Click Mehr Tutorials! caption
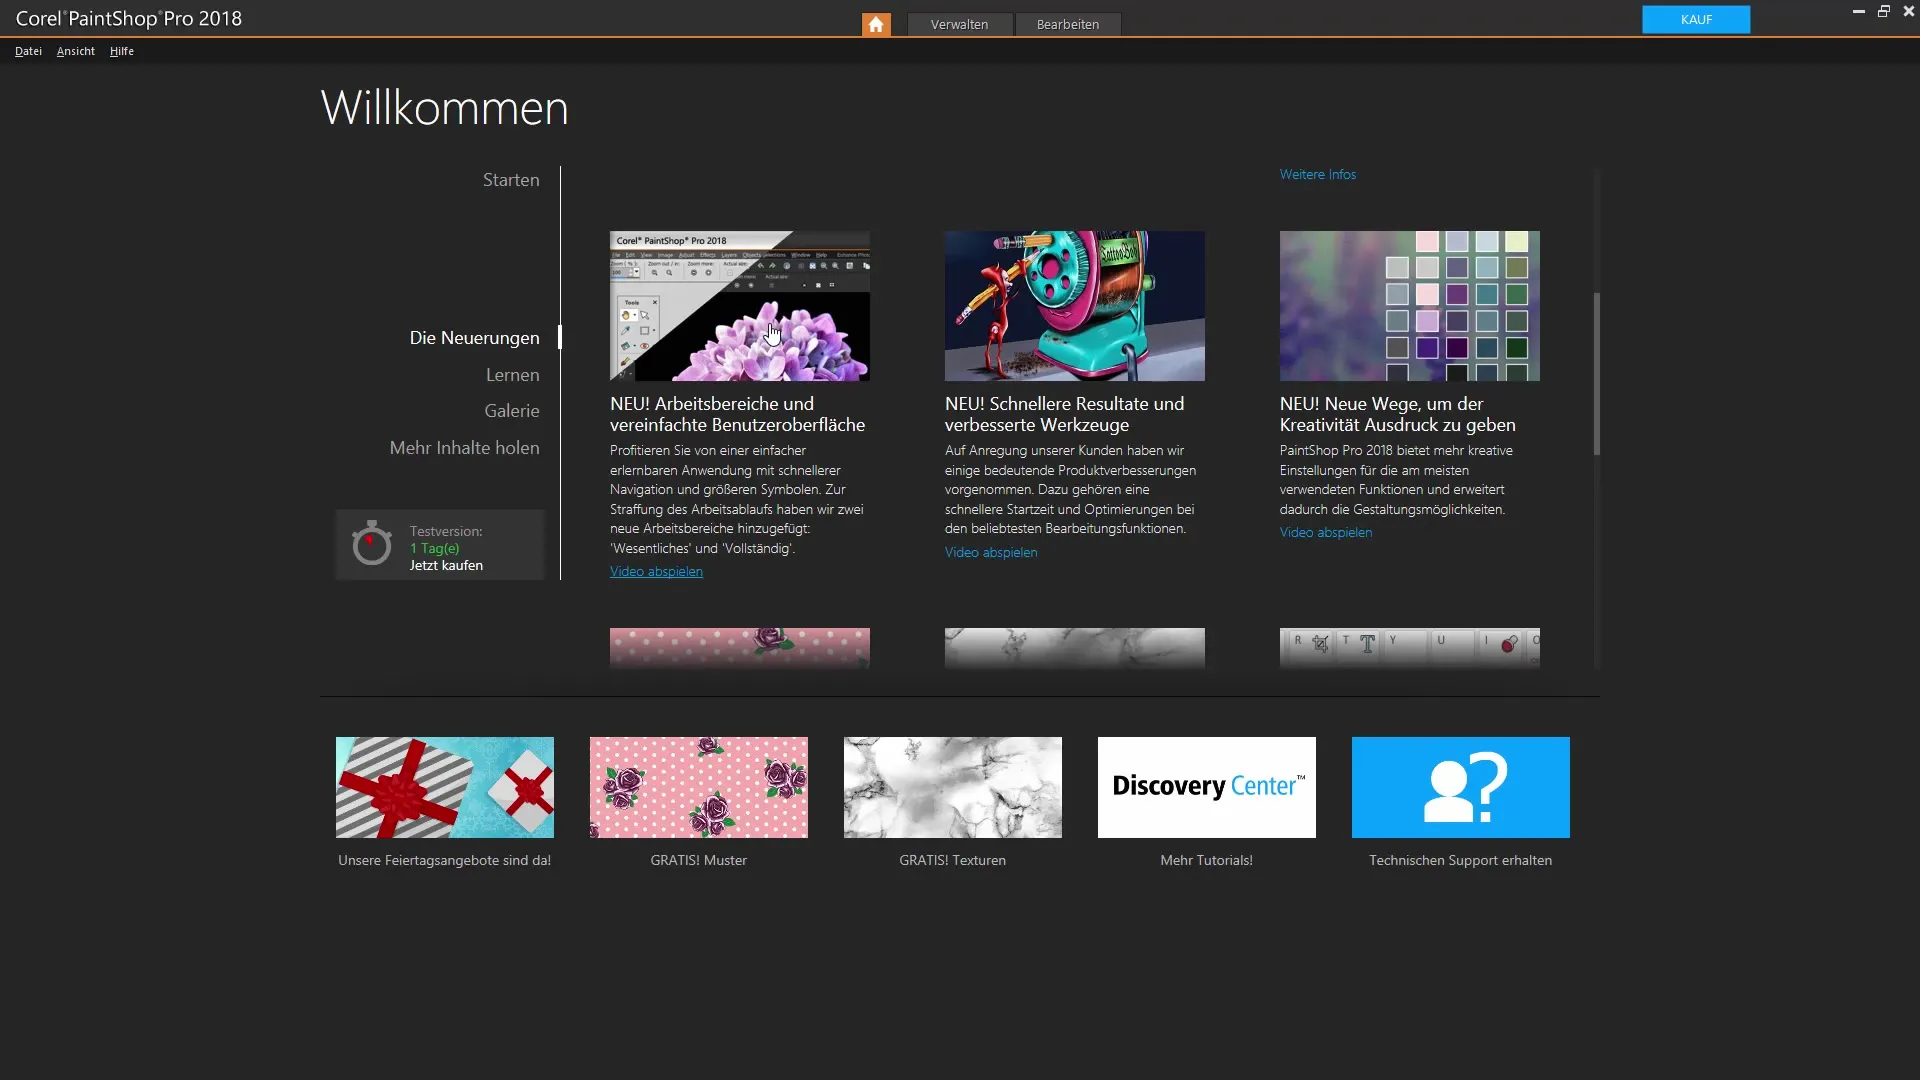 1207,861
